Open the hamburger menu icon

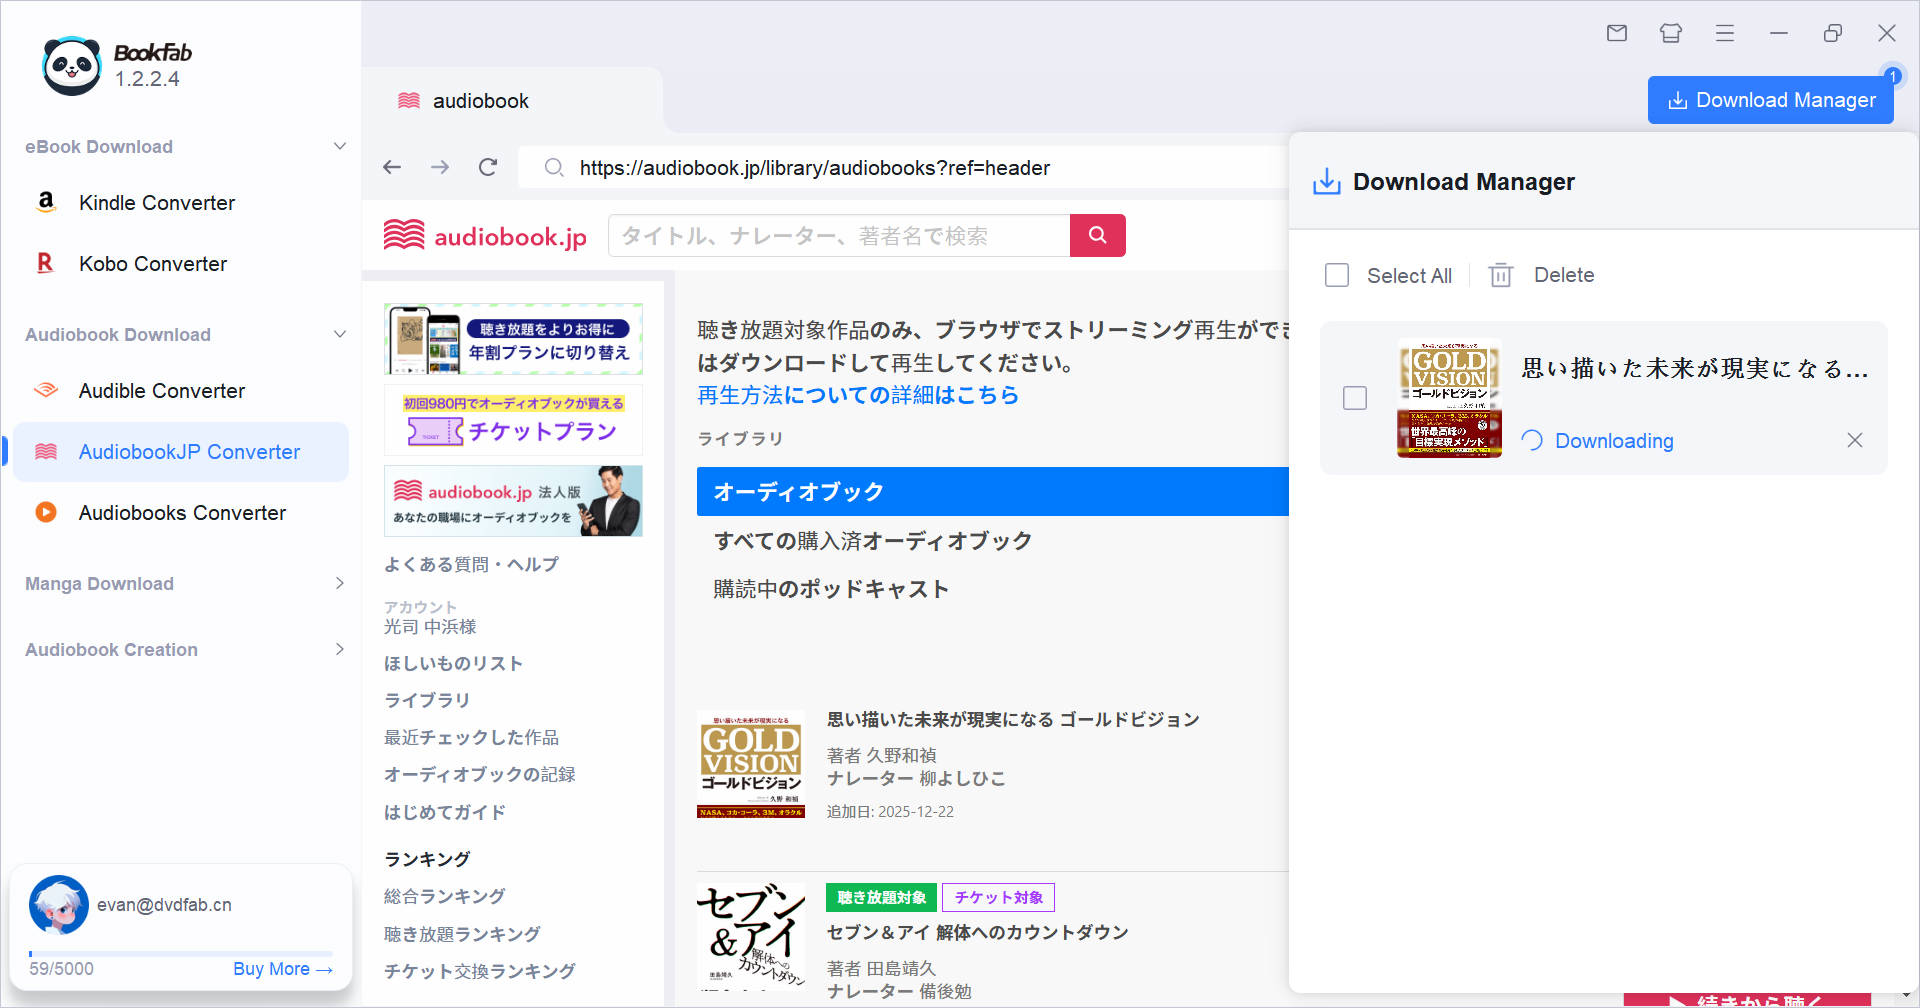click(x=1725, y=33)
